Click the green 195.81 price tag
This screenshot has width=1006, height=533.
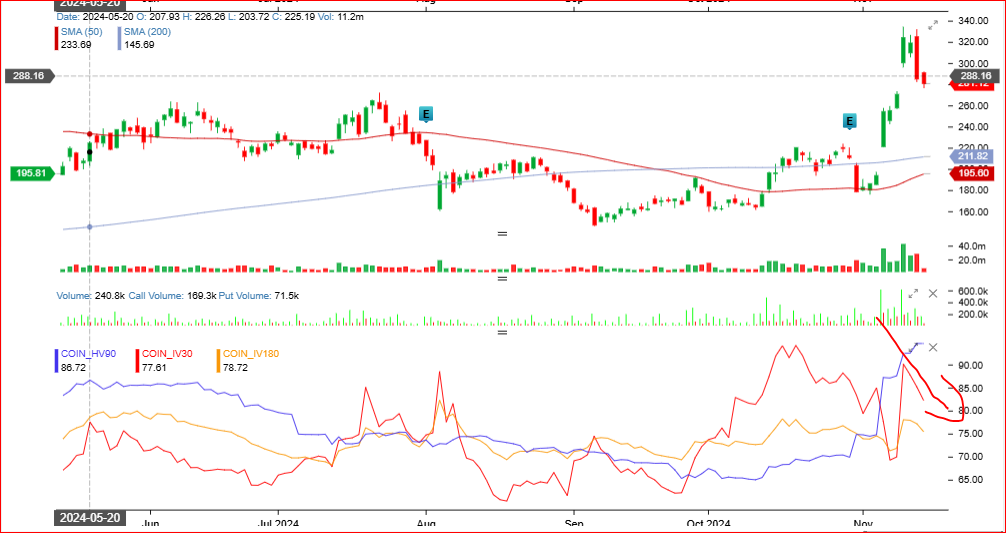[35, 173]
